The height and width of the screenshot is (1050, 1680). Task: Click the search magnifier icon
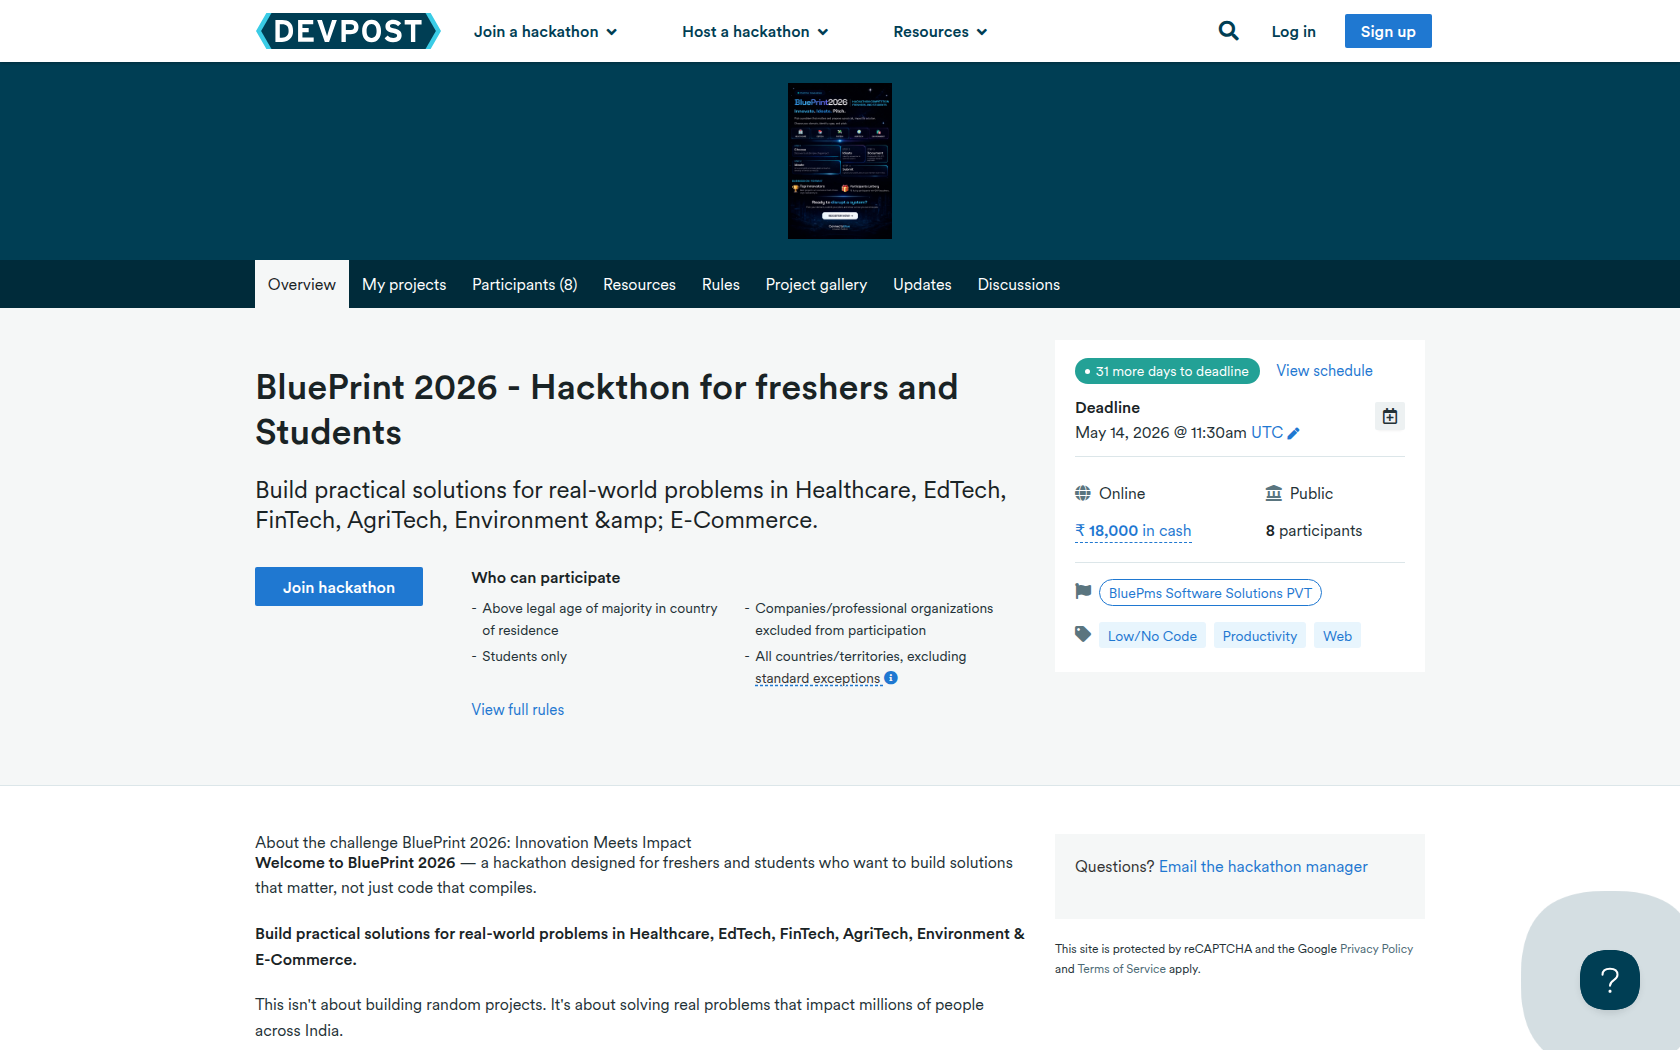(1228, 31)
